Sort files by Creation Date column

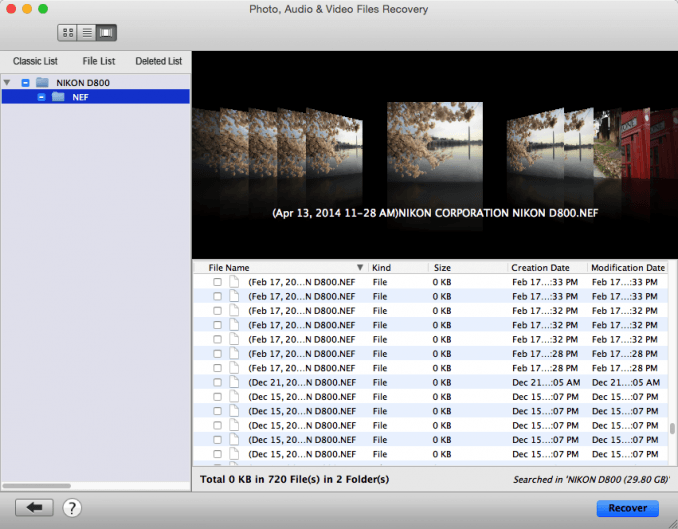pyautogui.click(x=540, y=268)
